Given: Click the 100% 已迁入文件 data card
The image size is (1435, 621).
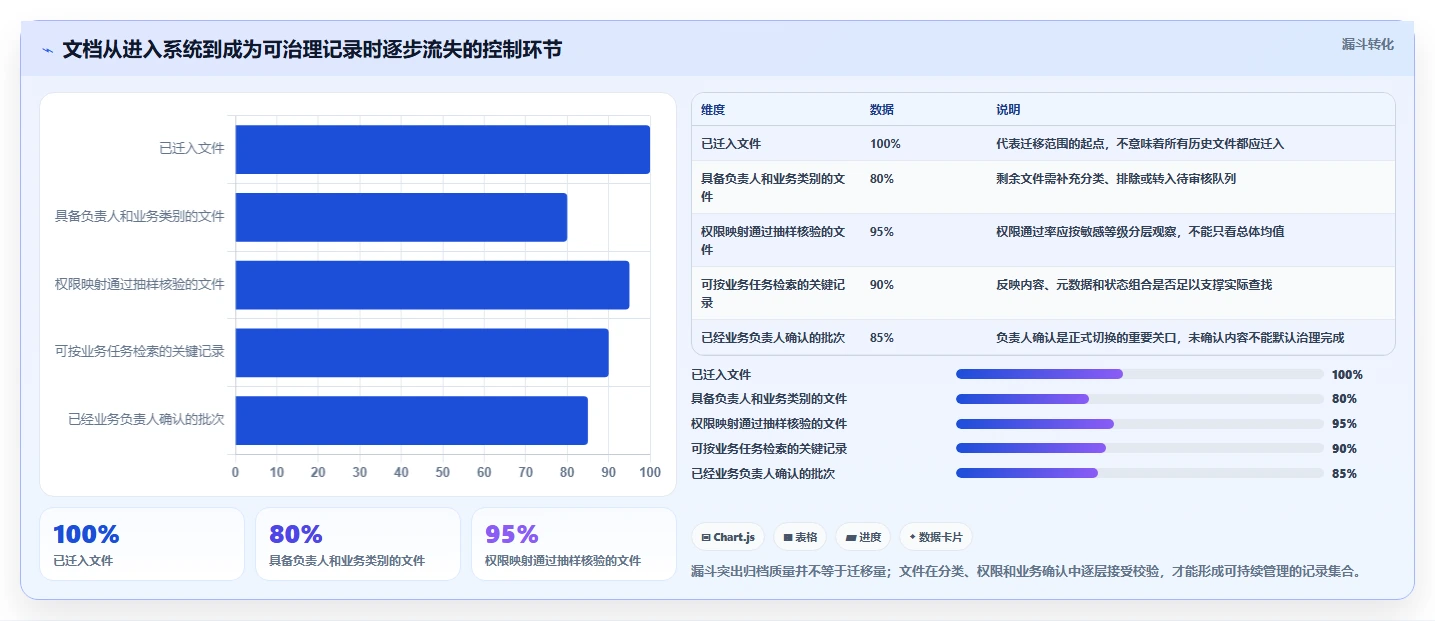Looking at the screenshot, I should click(x=142, y=544).
